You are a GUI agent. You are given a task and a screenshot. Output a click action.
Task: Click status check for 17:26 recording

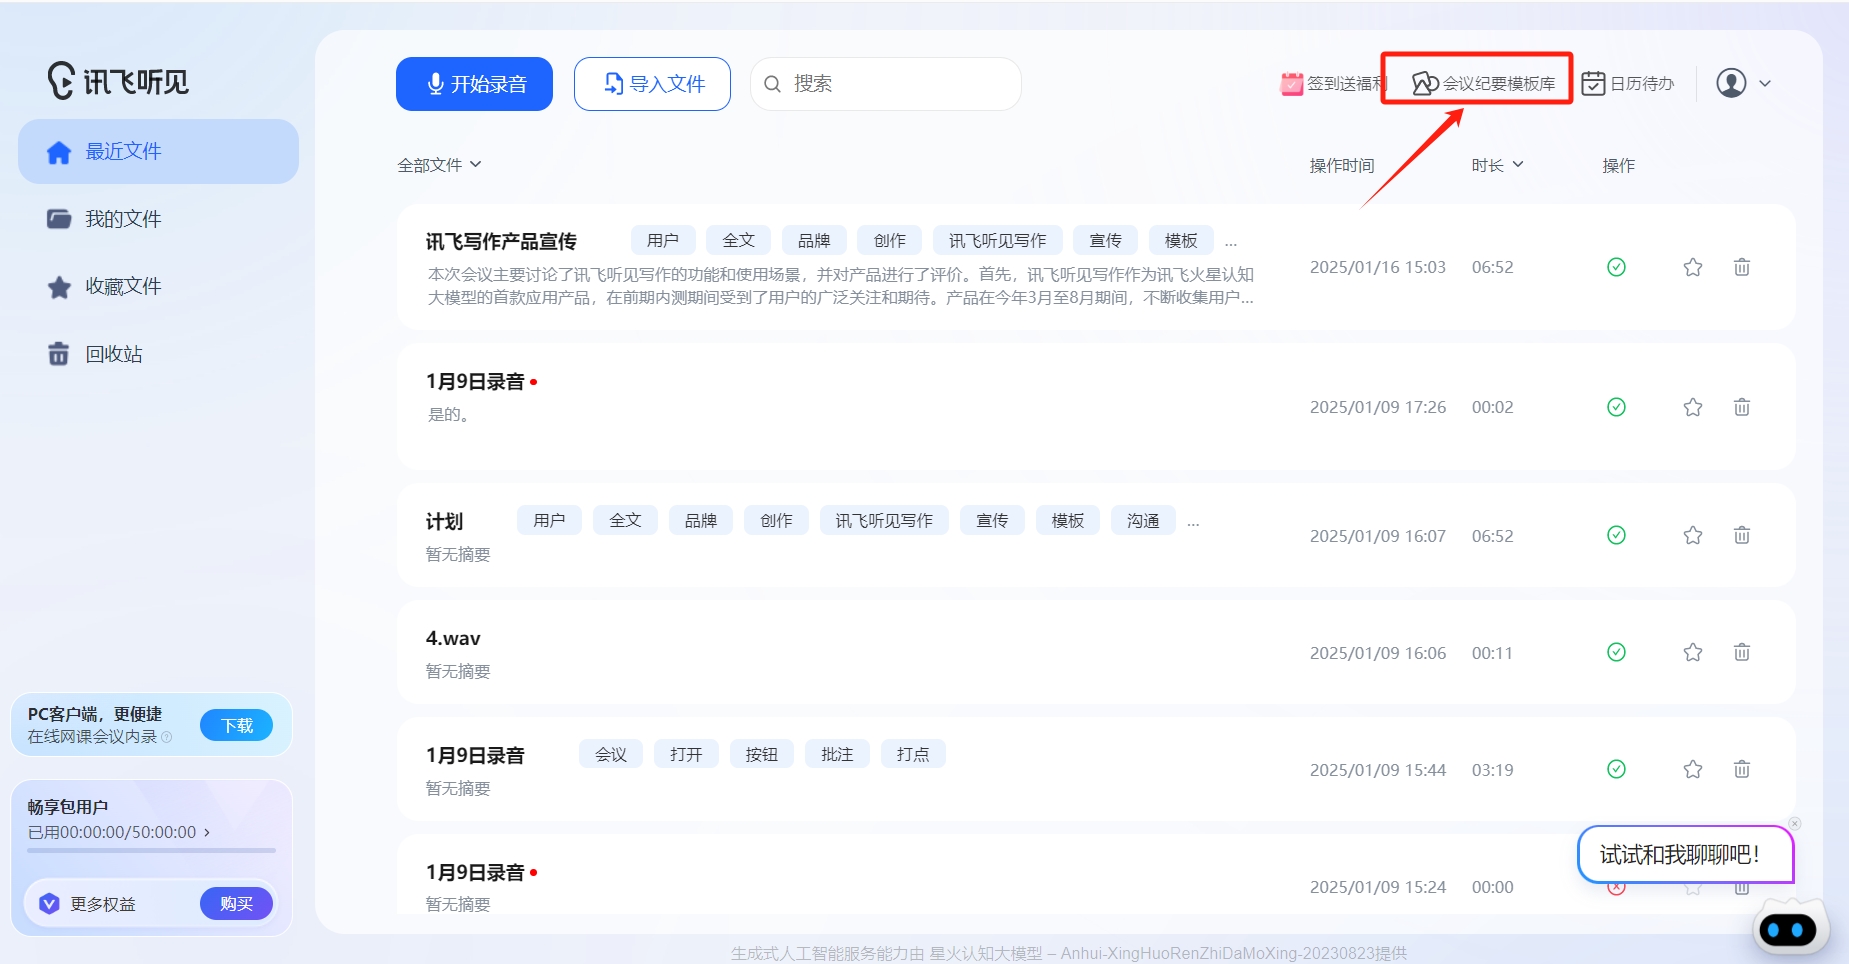coord(1616,407)
